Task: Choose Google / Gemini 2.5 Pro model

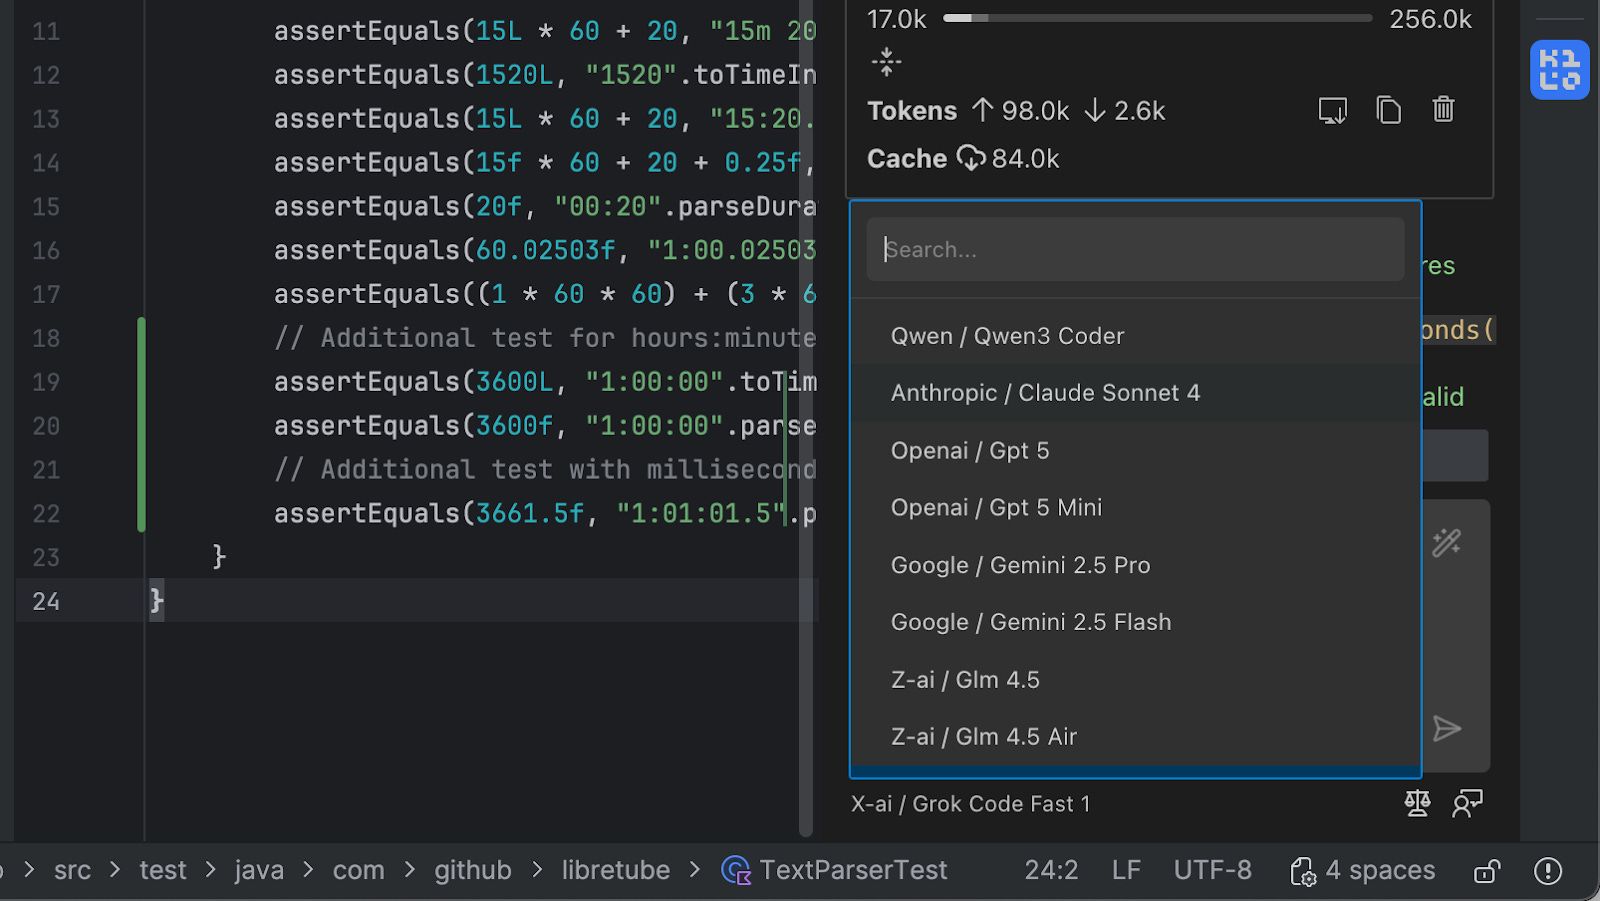Action: (1020, 564)
